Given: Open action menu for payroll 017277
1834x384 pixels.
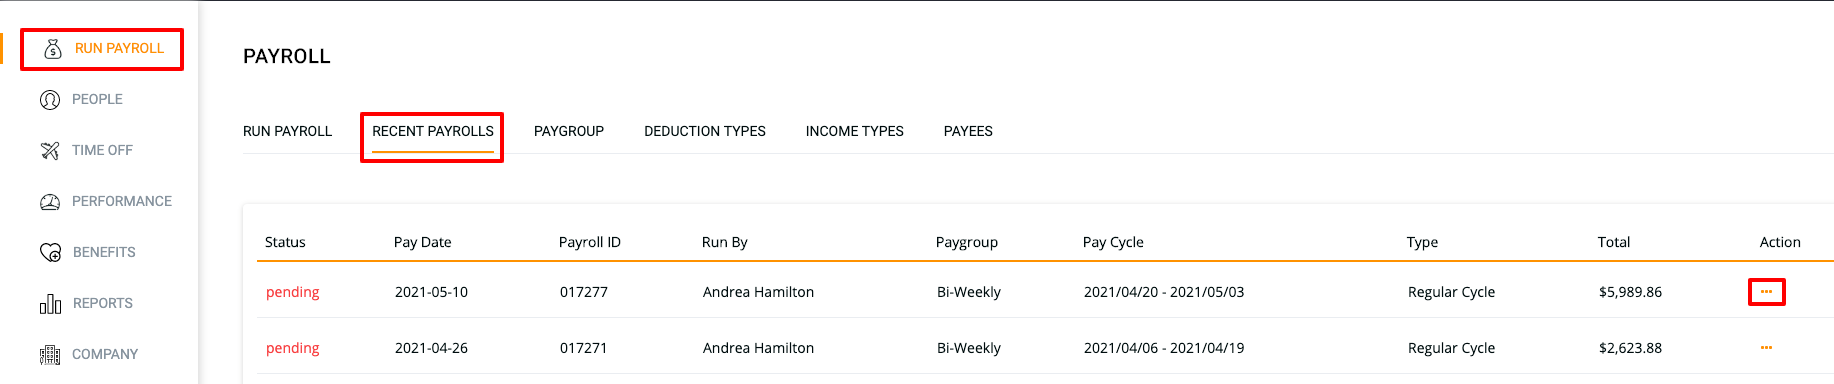Looking at the screenshot, I should pos(1766,292).
